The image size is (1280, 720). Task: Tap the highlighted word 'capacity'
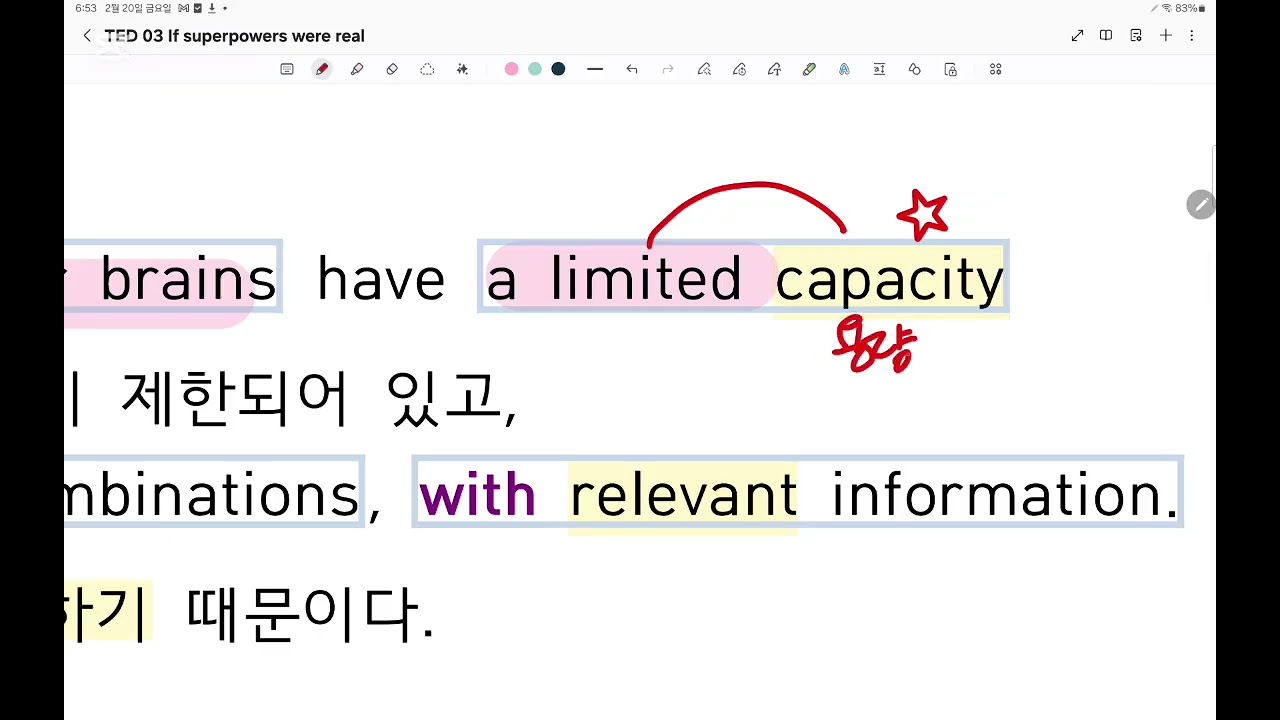[889, 281]
